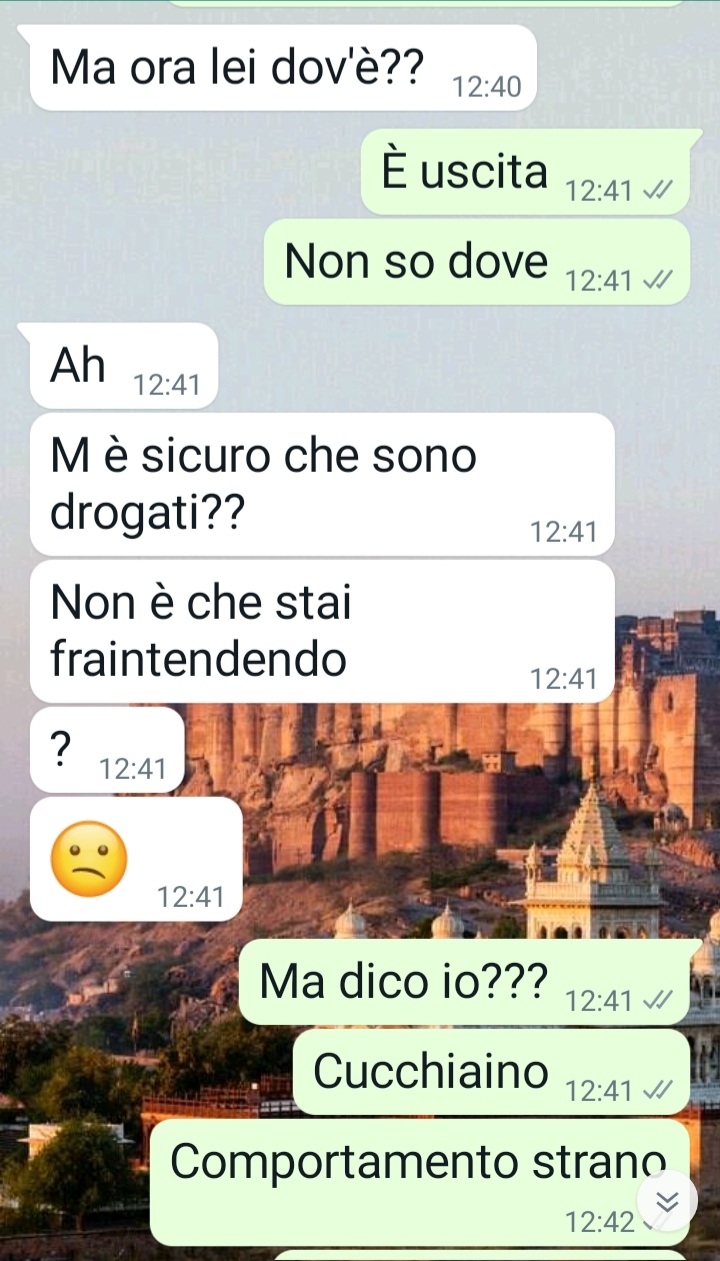Tap the confused face emoji message
This screenshot has width=720, height=1261.
coord(137,859)
